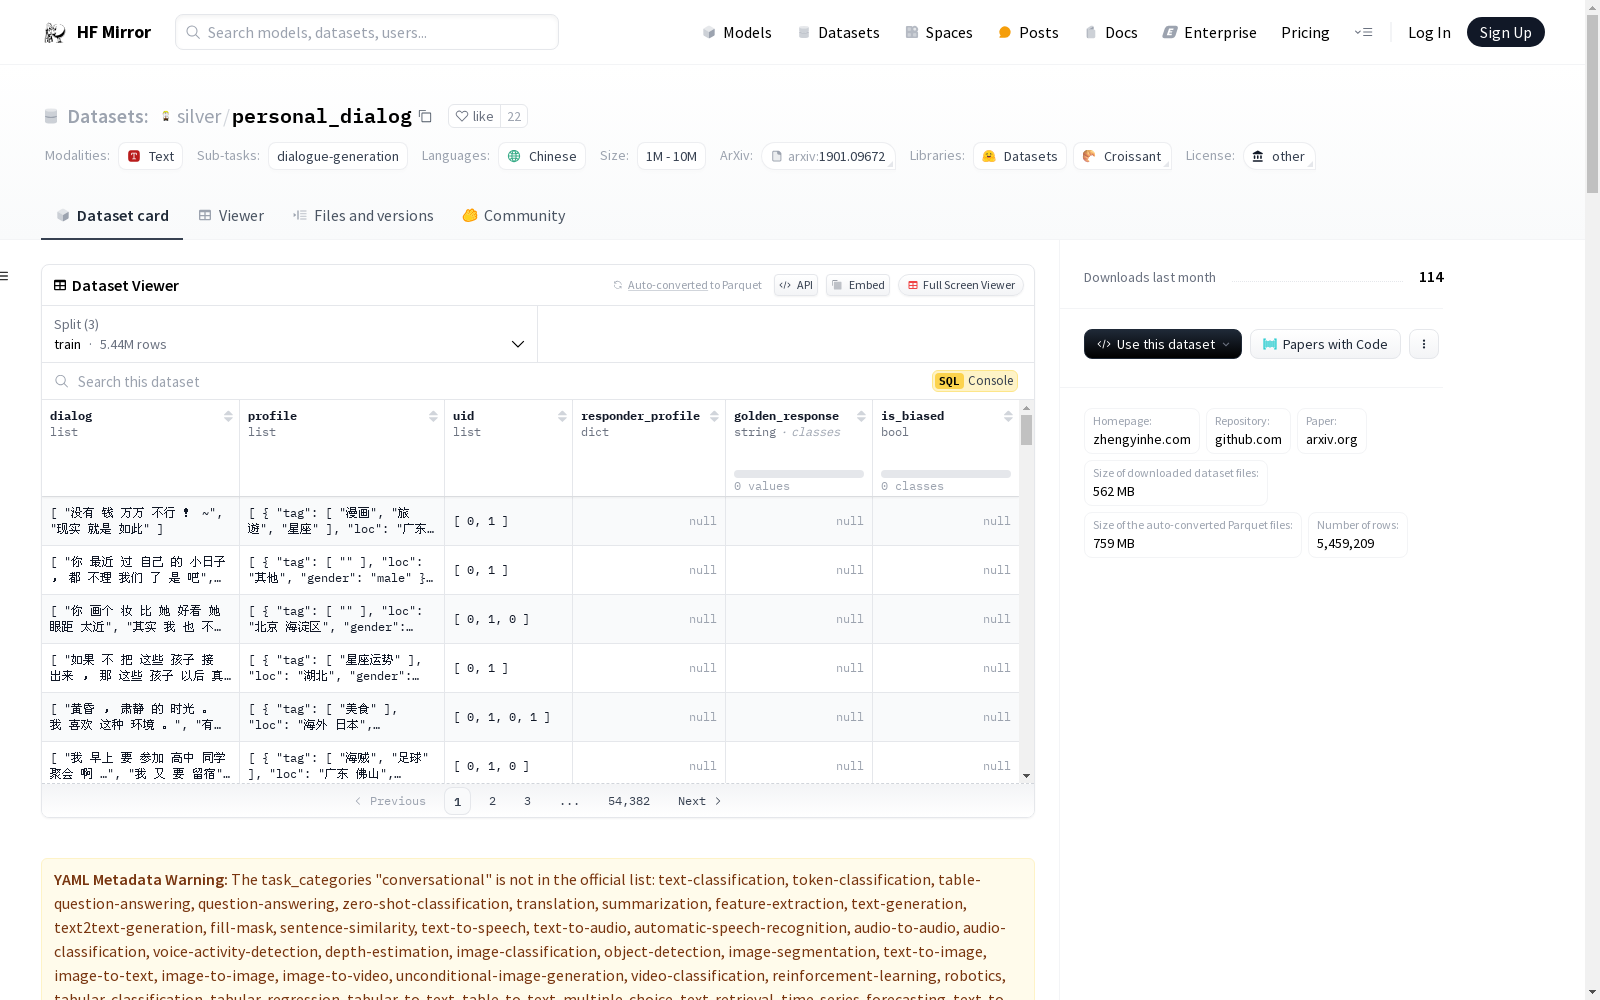The height and width of the screenshot is (1000, 1600).
Task: Open the arxiv:1901.09672 tag
Action: point(828,156)
